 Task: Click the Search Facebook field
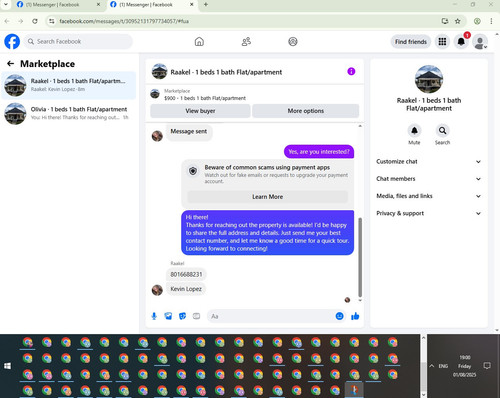coord(78,42)
